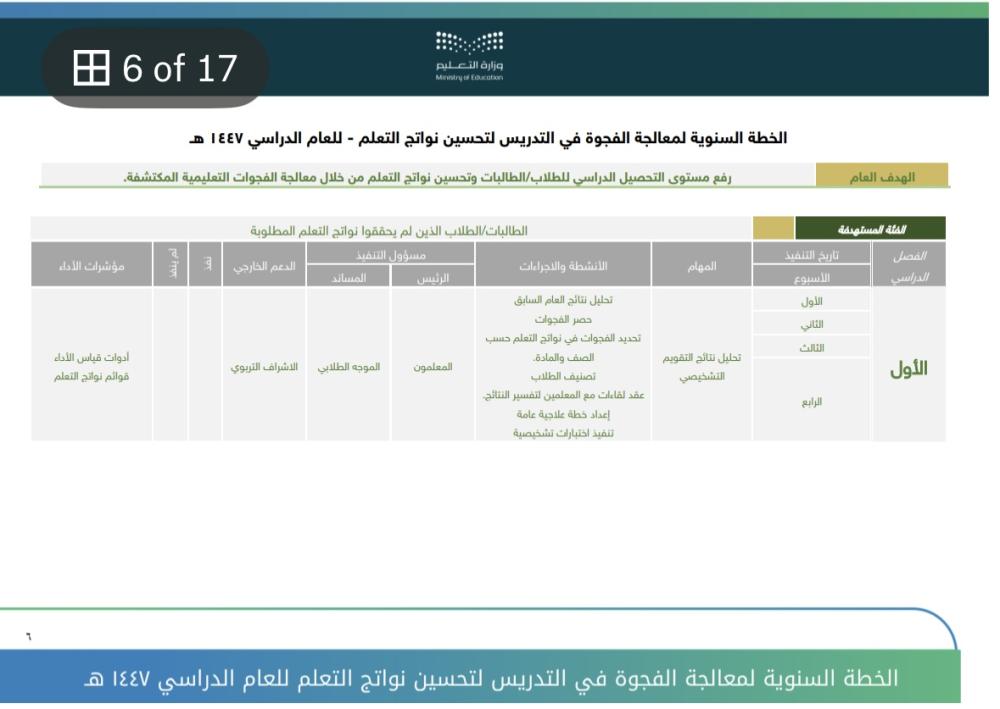Click the 'المعلمون' cell
Screen dimensions: 1000x709
click(433, 367)
